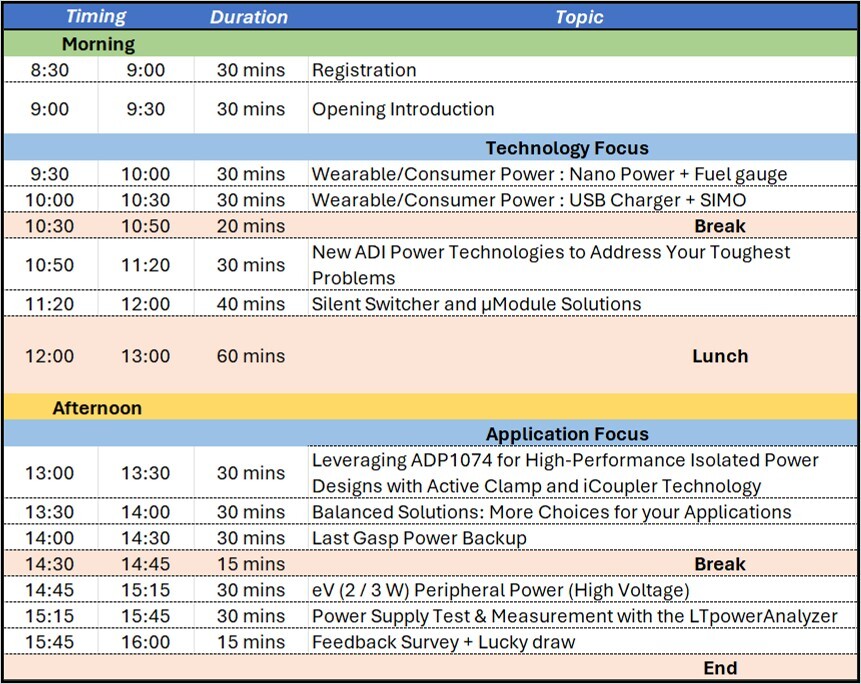Select the 60 mins duration cell
Viewport: 861px width, 684px height.
tap(250, 356)
